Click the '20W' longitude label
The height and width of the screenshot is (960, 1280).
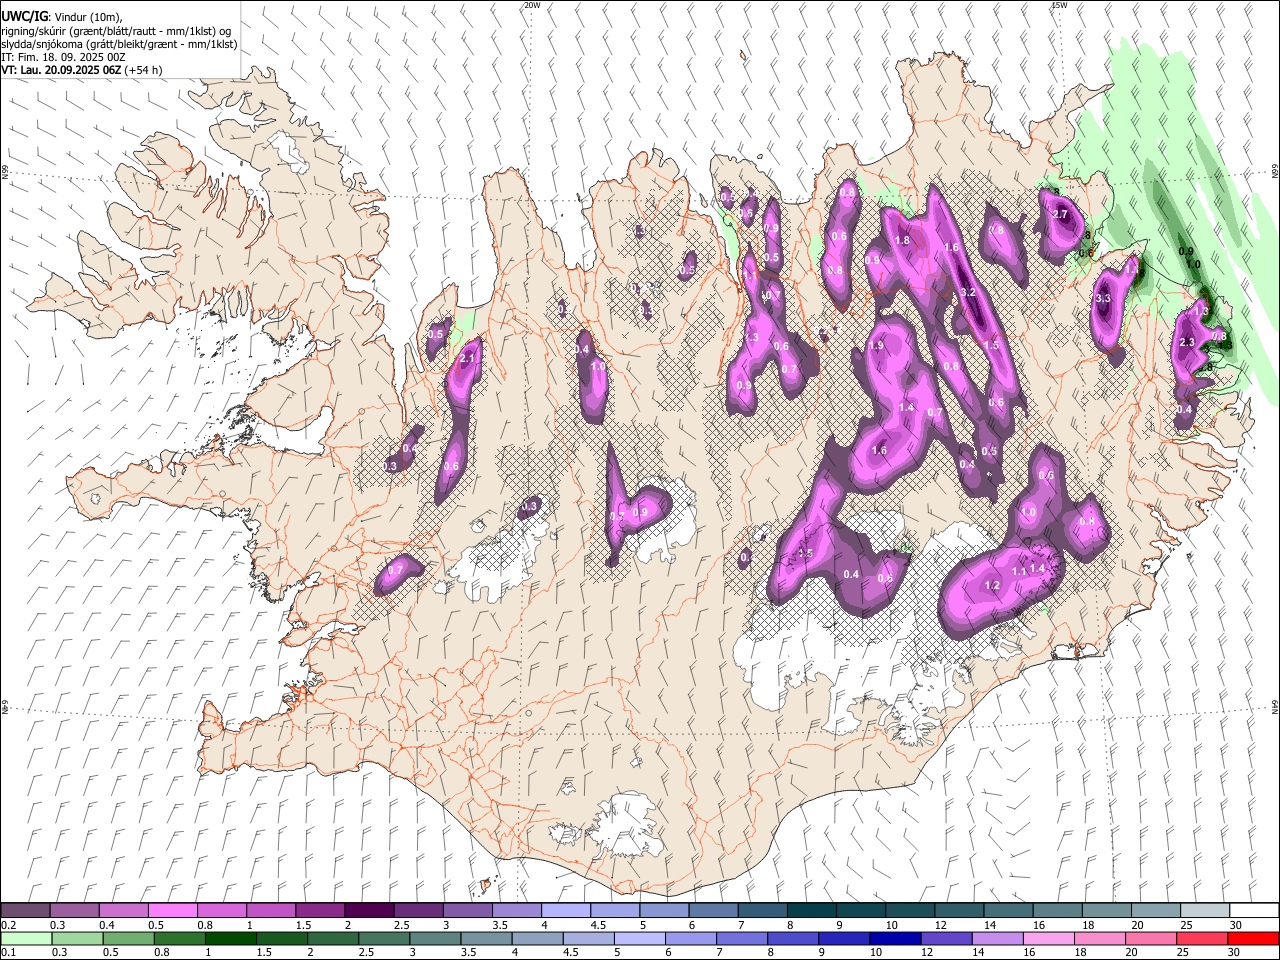532,5
